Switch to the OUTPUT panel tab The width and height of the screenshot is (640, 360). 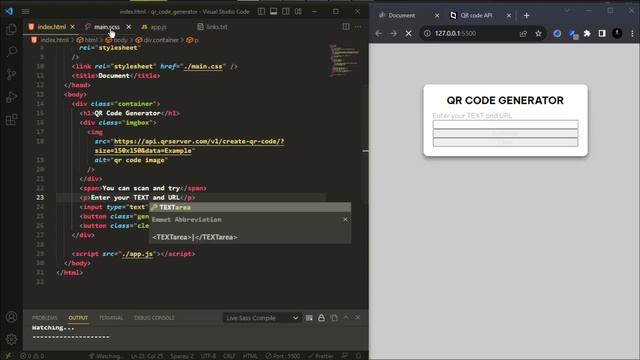pyautogui.click(x=78, y=318)
